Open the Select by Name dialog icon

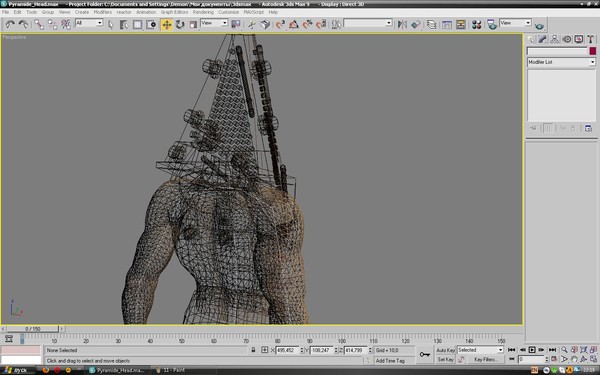pos(124,24)
